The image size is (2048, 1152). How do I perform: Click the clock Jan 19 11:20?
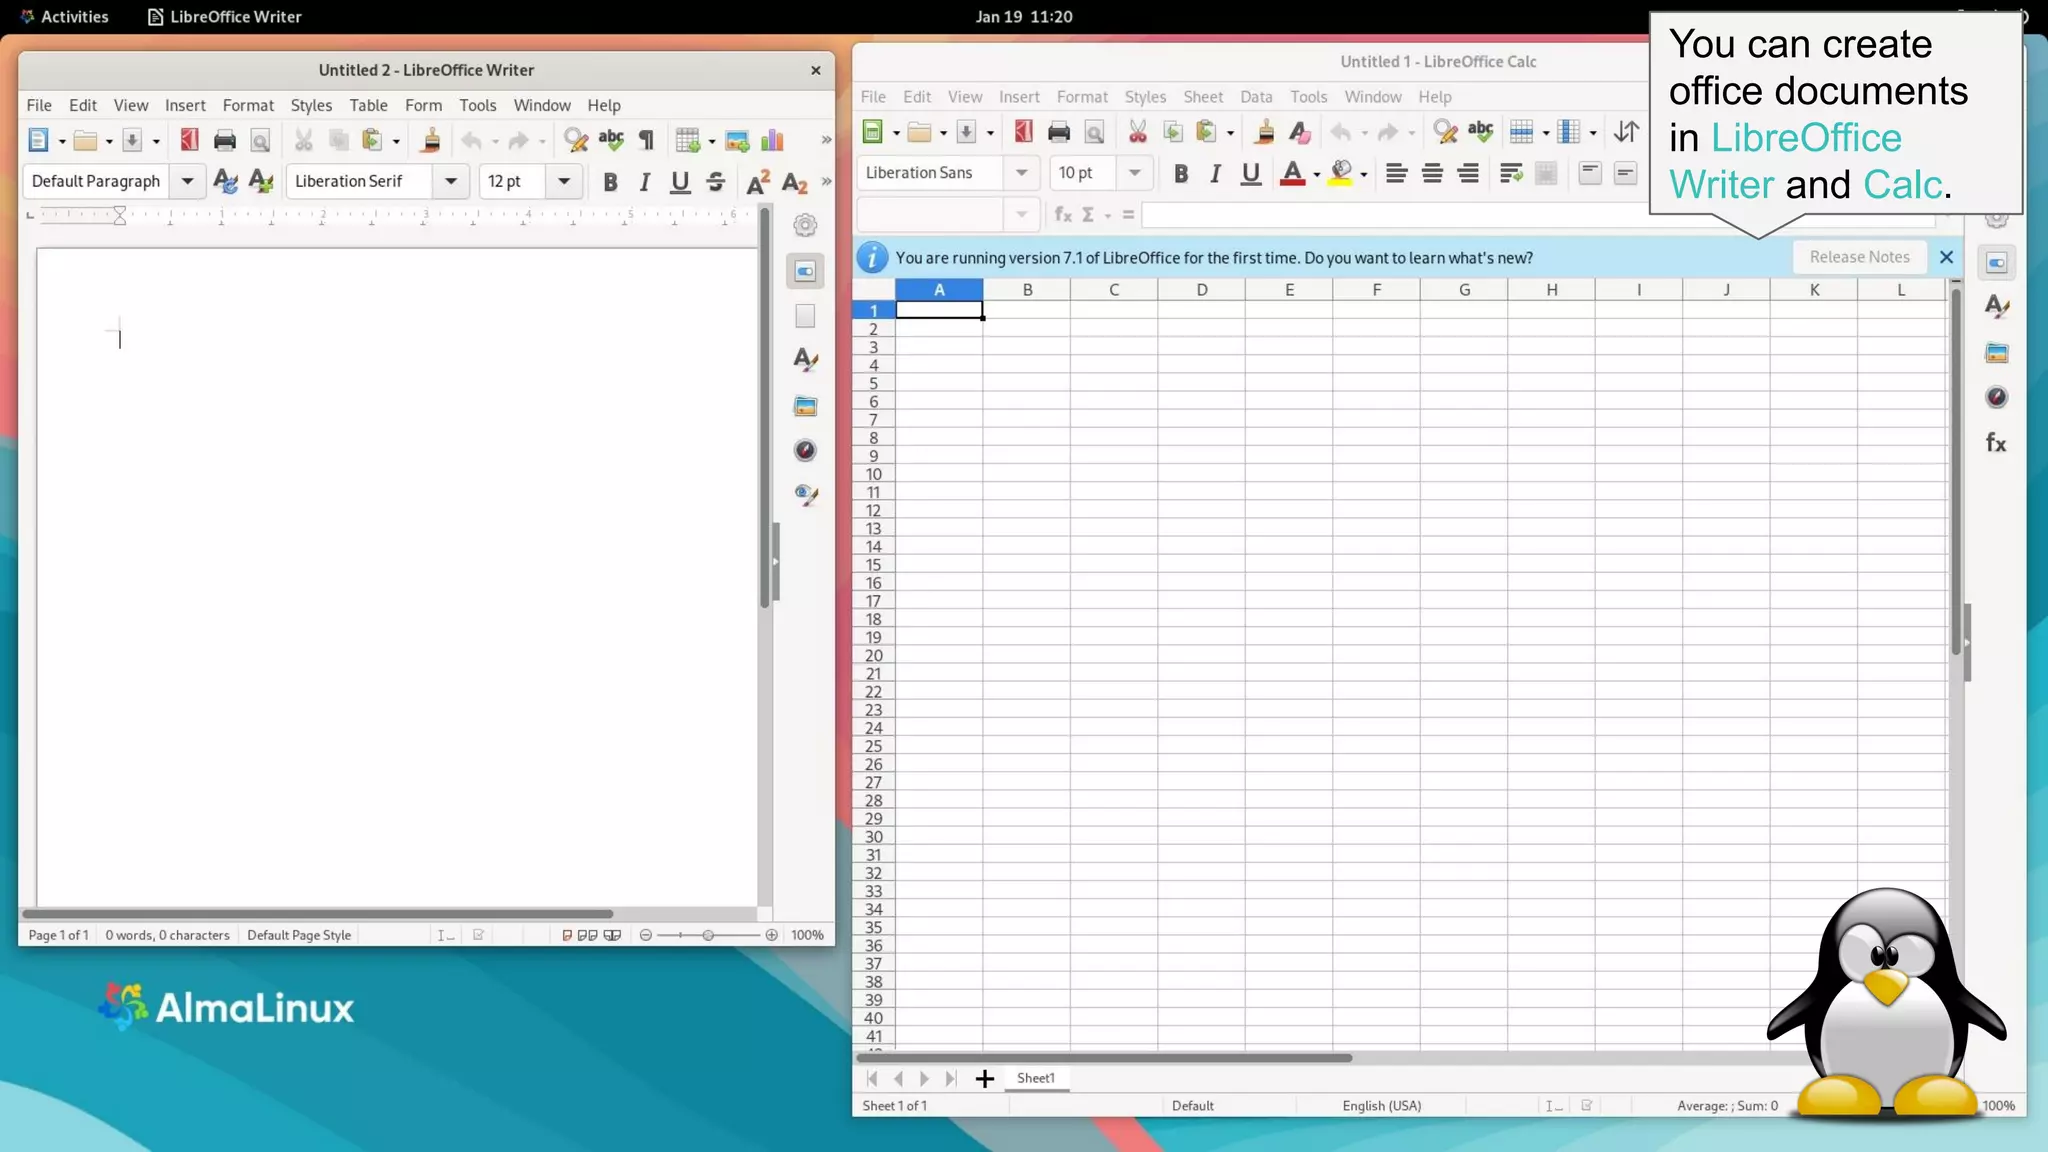coord(1024,16)
